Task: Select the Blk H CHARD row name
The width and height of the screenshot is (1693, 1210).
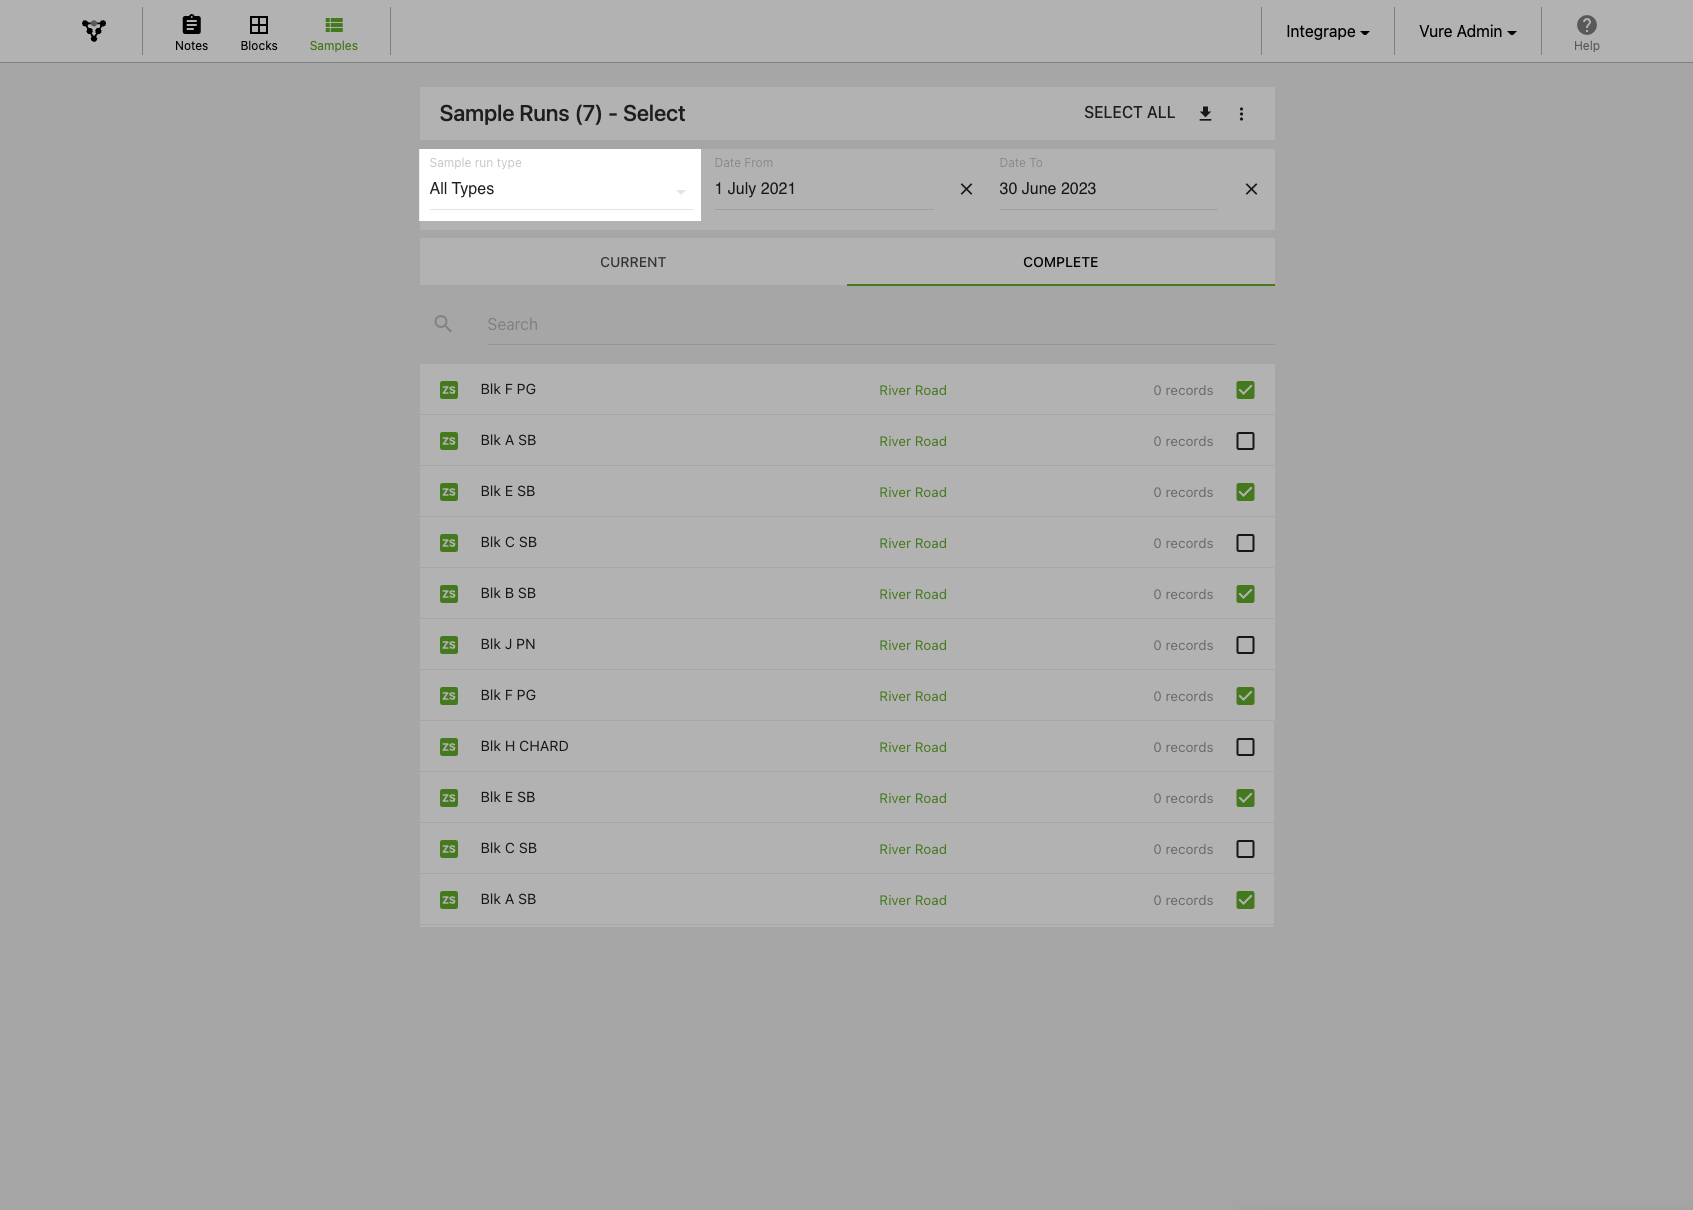Action: tap(524, 746)
